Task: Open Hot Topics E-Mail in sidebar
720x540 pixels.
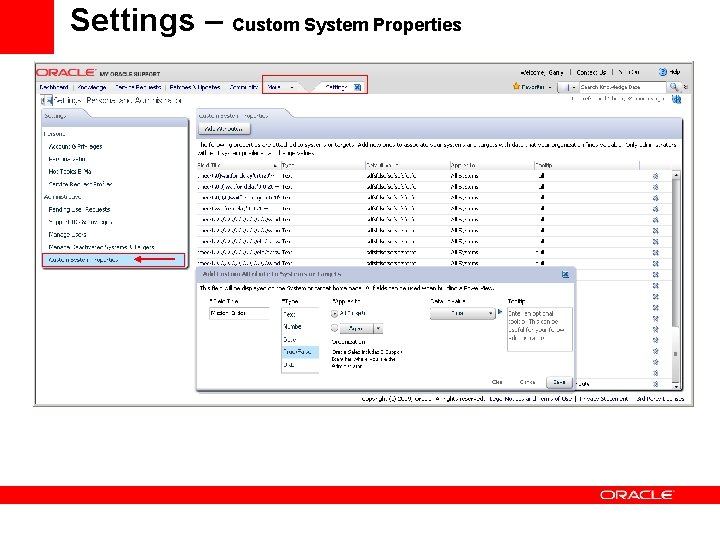Action: [70, 171]
